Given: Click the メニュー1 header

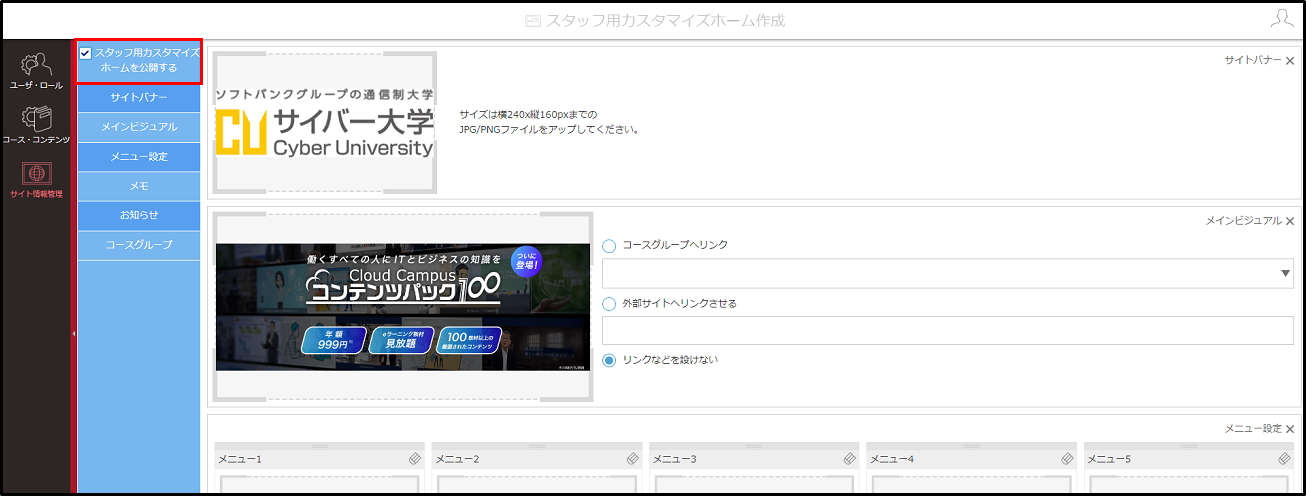Looking at the screenshot, I should pyautogui.click(x=320, y=459).
